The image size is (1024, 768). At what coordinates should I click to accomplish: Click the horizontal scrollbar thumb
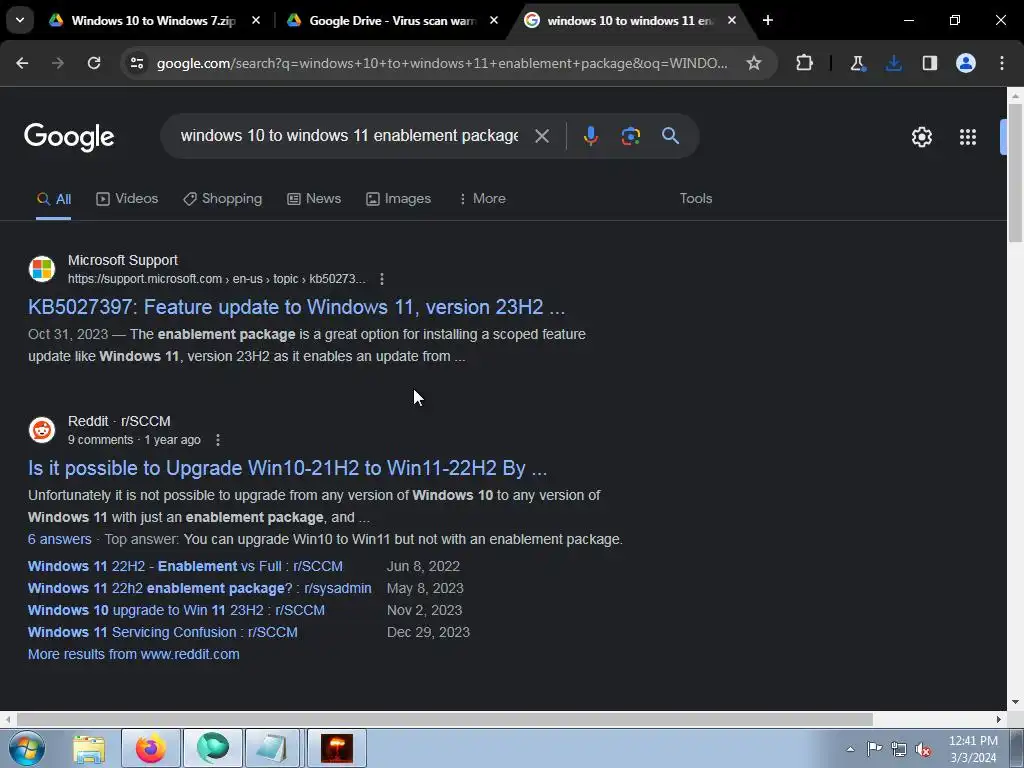coord(444,719)
